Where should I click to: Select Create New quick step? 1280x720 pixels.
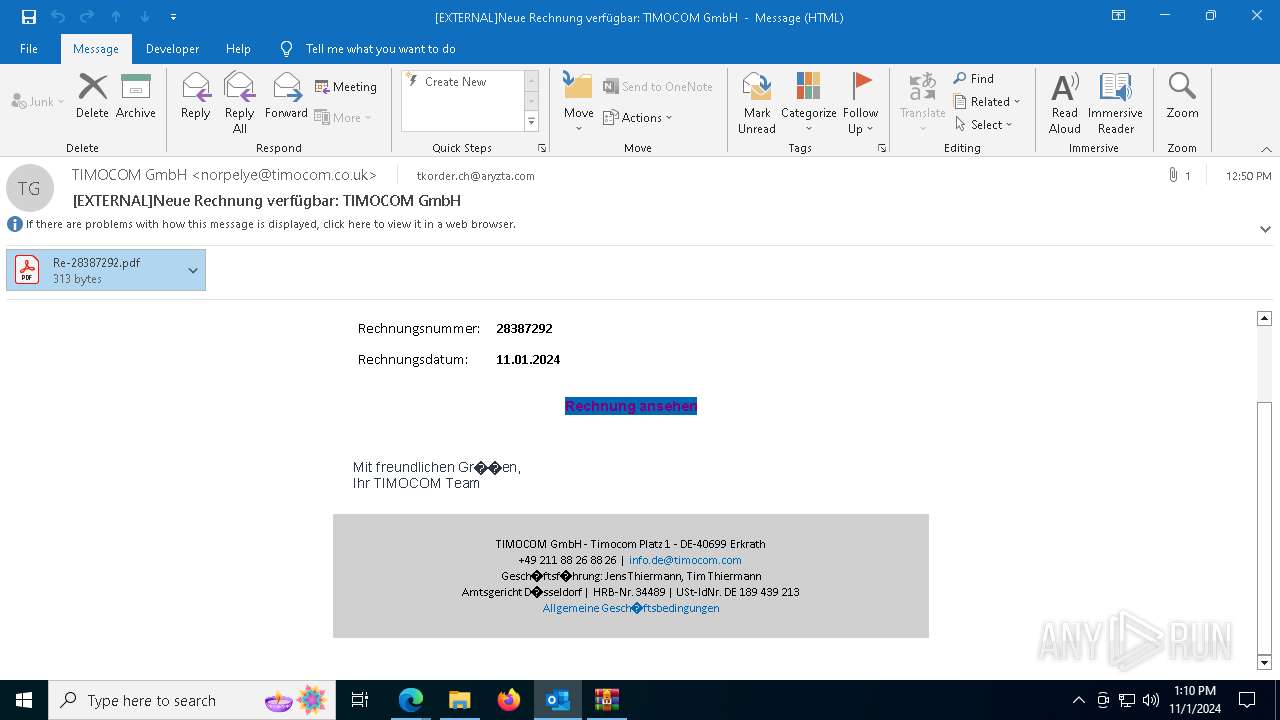pyautogui.click(x=463, y=82)
